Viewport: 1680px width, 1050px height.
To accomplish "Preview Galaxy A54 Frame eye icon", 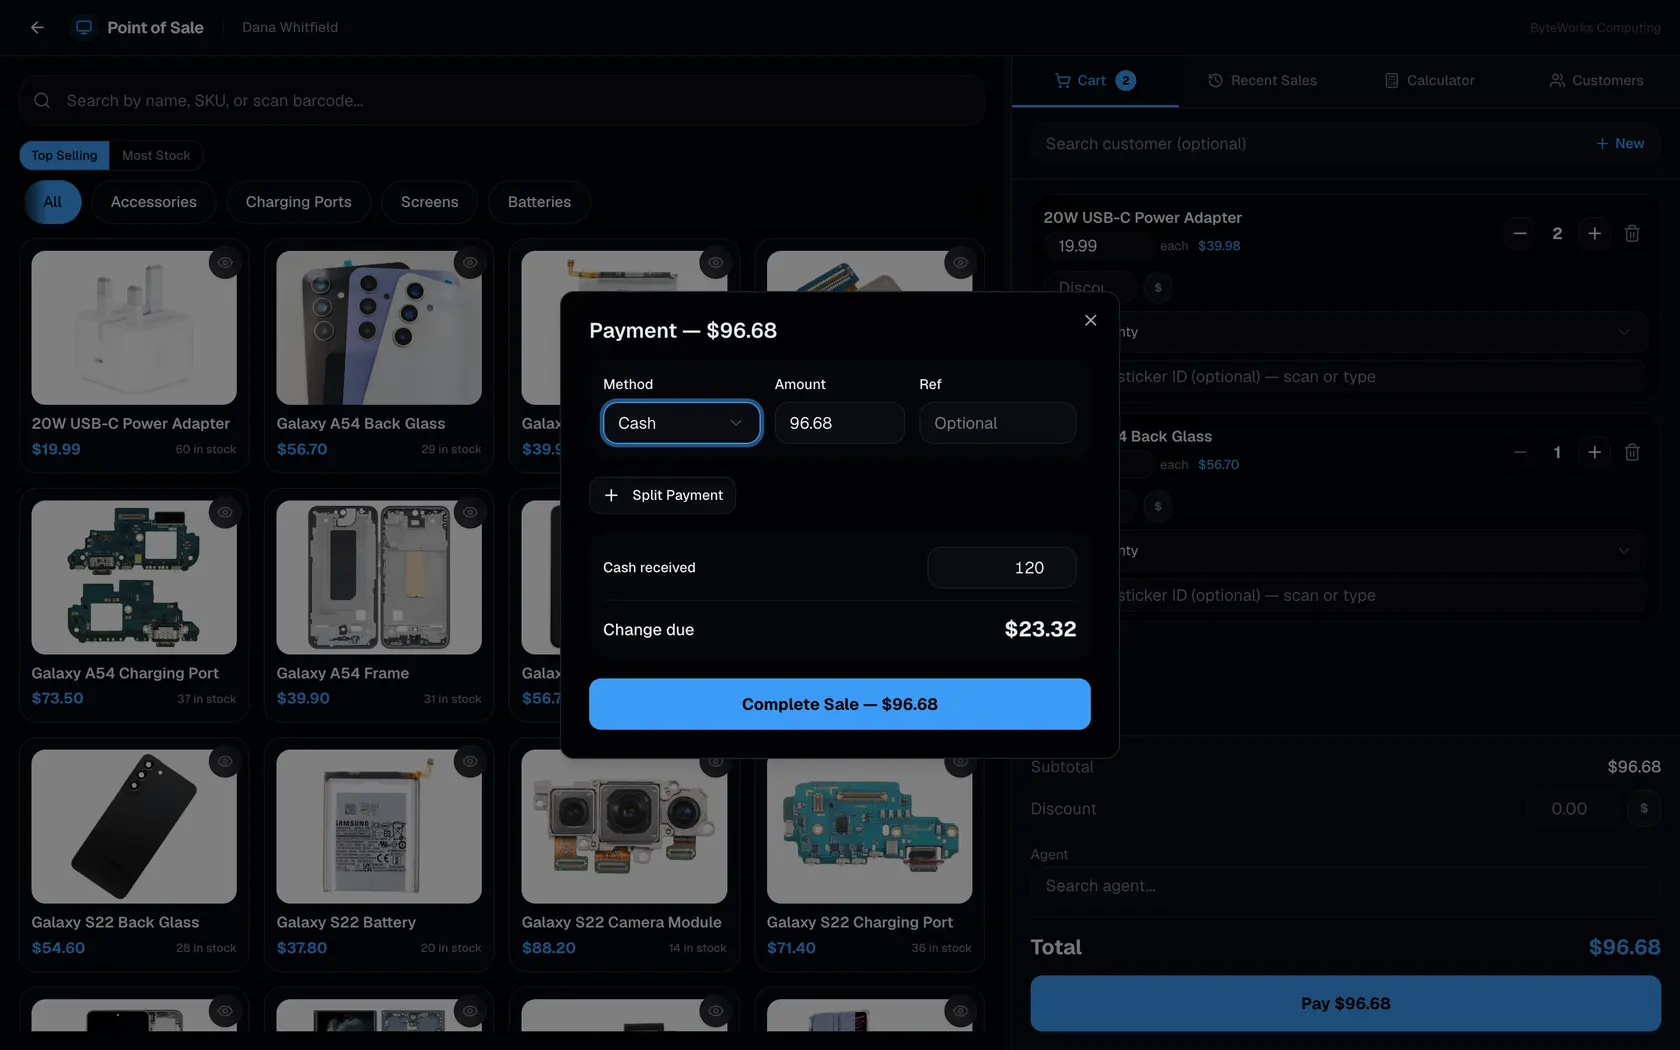I will (470, 512).
